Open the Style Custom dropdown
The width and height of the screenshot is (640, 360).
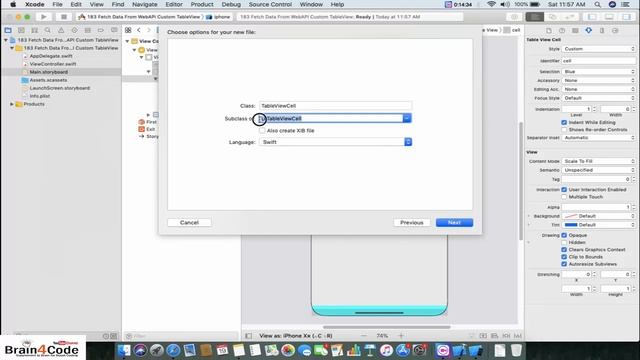point(599,49)
